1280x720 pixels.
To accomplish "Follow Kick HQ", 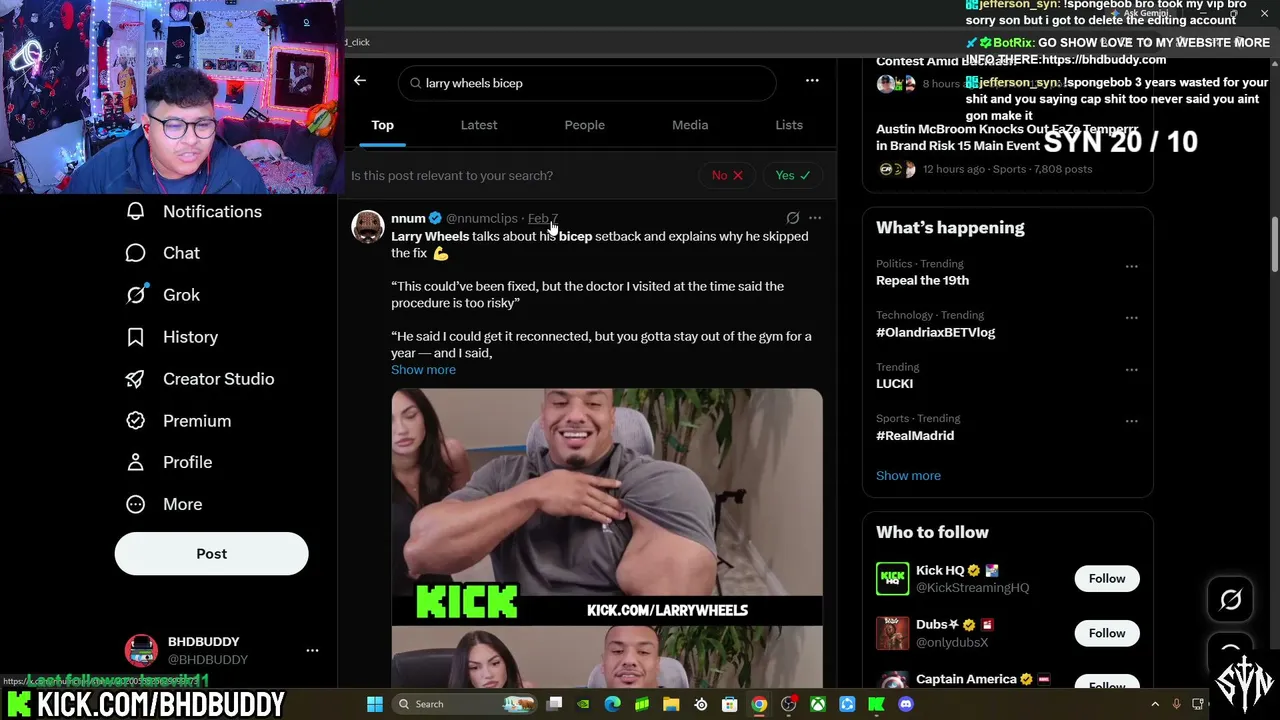I will click(1107, 578).
